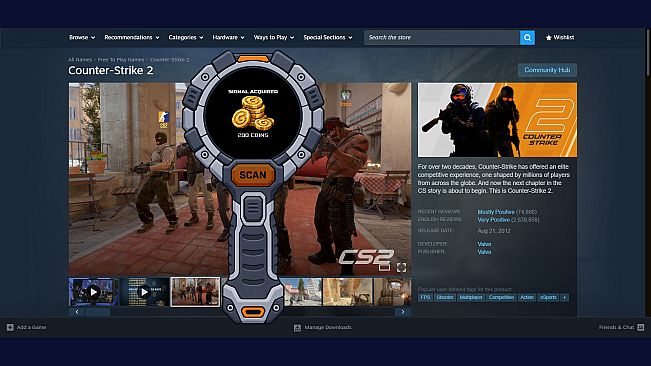The height and width of the screenshot is (366, 651).
Task: Expand the Categories dropdown
Action: pos(186,37)
